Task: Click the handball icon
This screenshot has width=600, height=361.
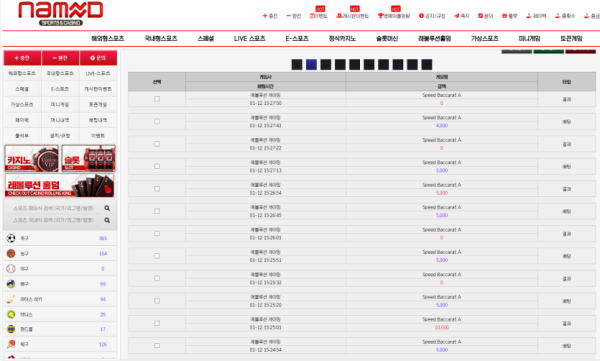Action: (11, 329)
